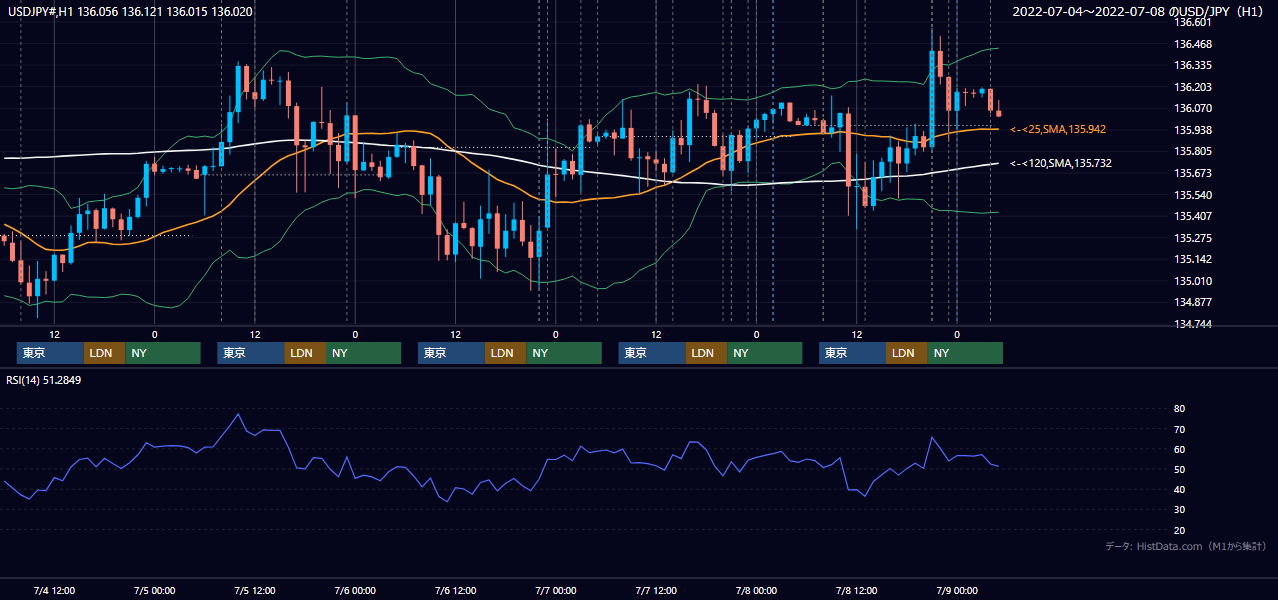Image resolution: width=1278 pixels, height=600 pixels.
Task: Click the last NY session box for 7/8
Action: pos(965,353)
